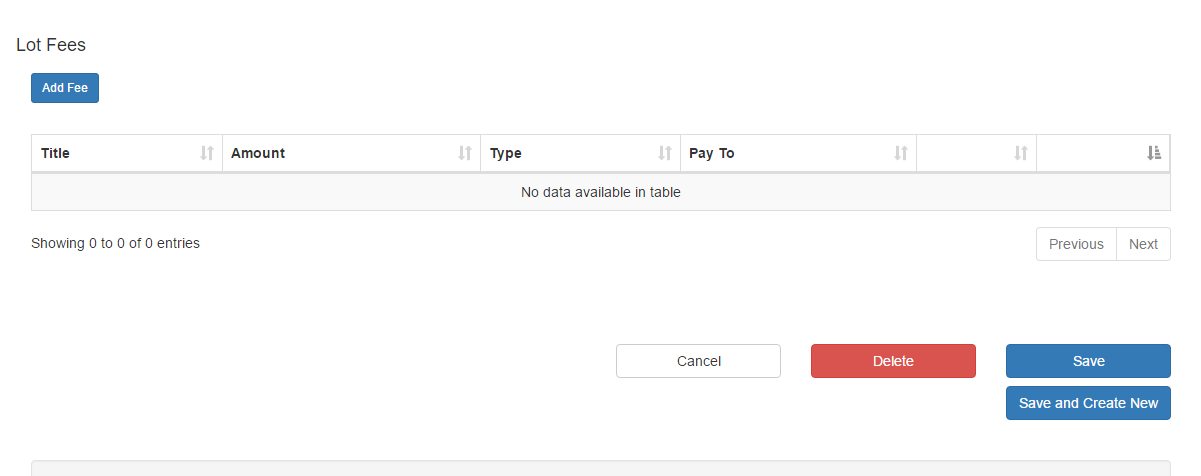Toggle sorting icon in Type column
The width and height of the screenshot is (1201, 476).
(665, 153)
